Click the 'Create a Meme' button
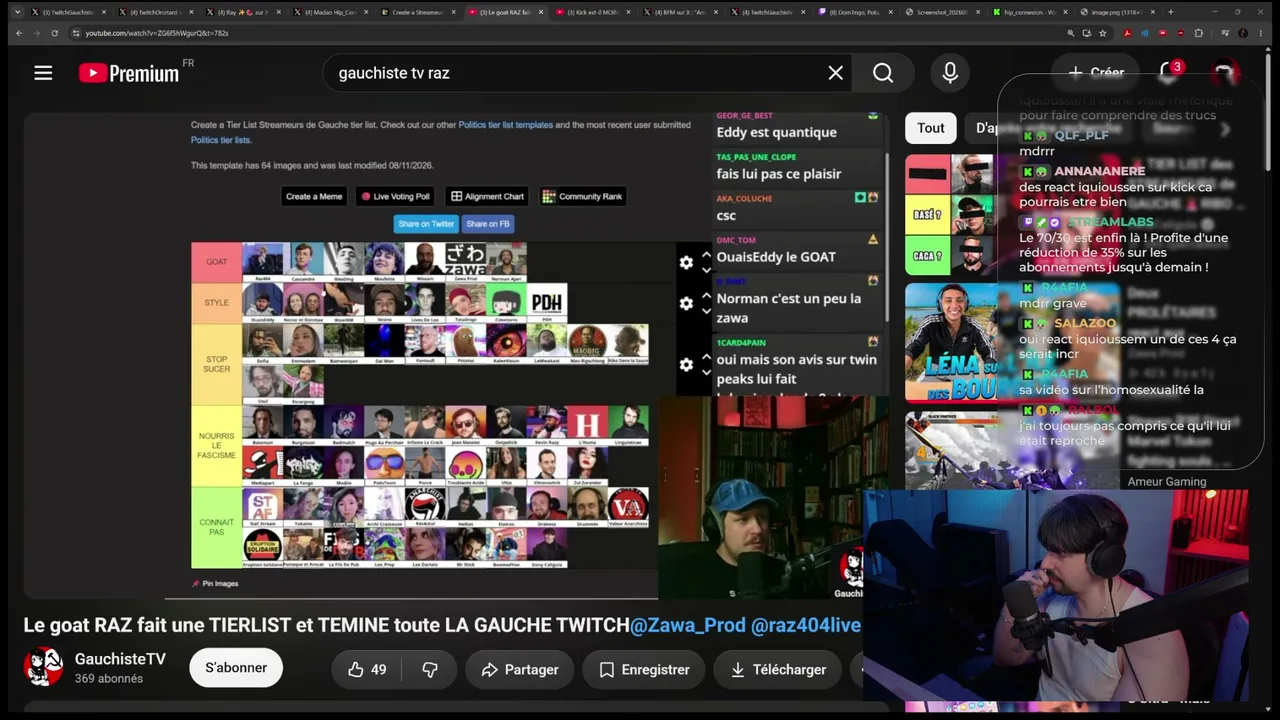The height and width of the screenshot is (720, 1280). [x=314, y=196]
